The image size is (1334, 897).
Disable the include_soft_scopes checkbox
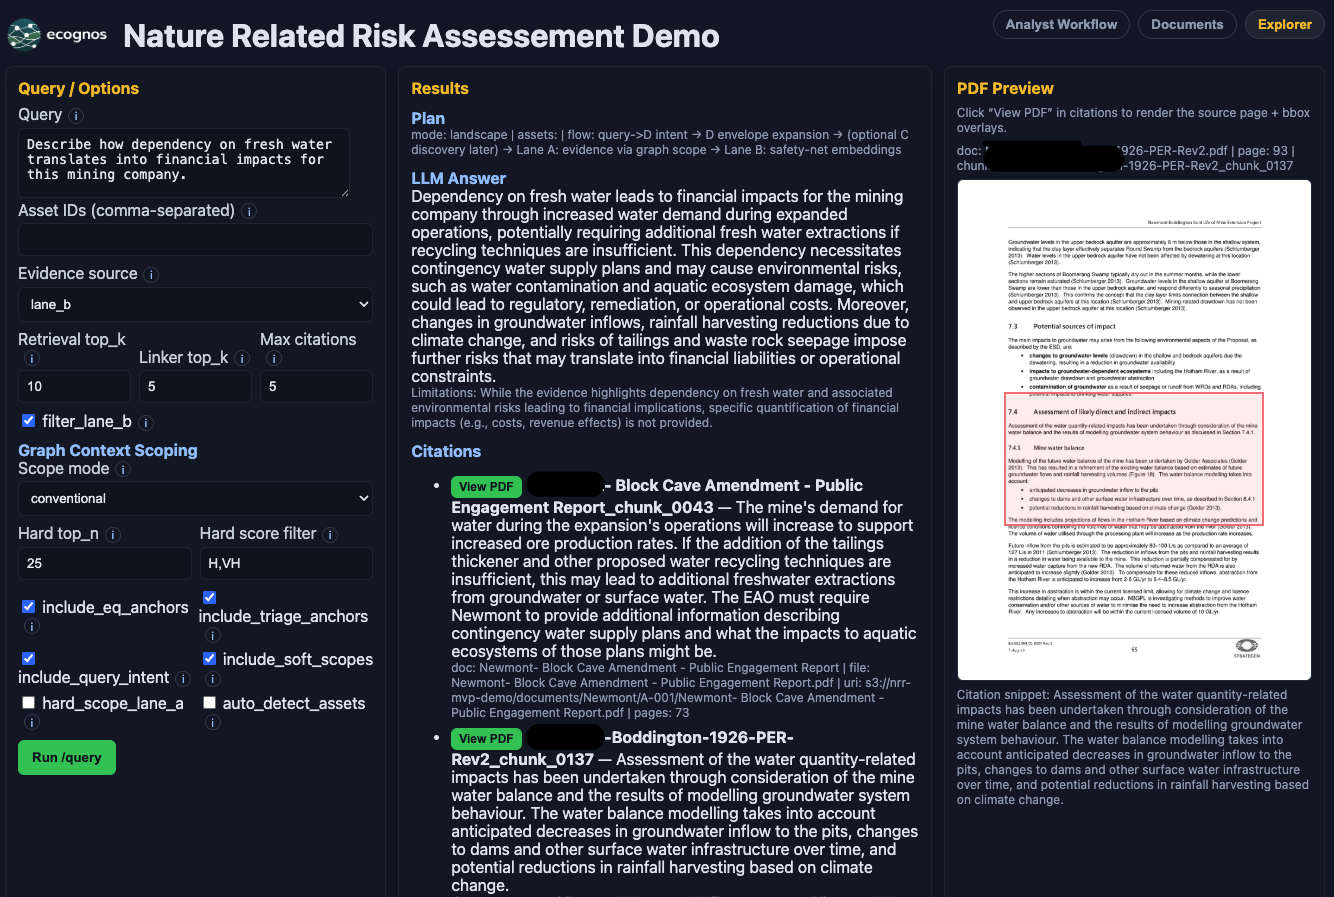(x=210, y=659)
